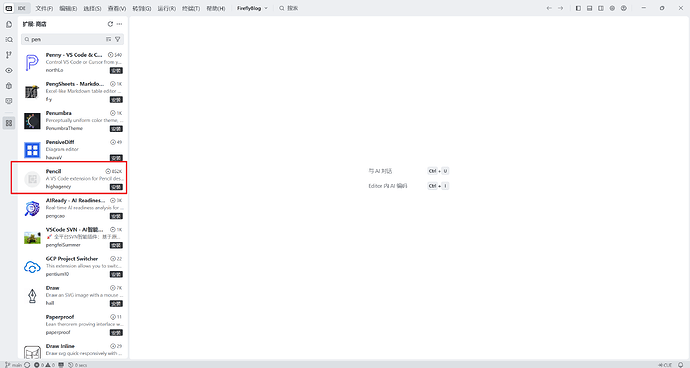This screenshot has height=368, width=690.
Task: Install the AIReady extension
Action: click(116, 216)
